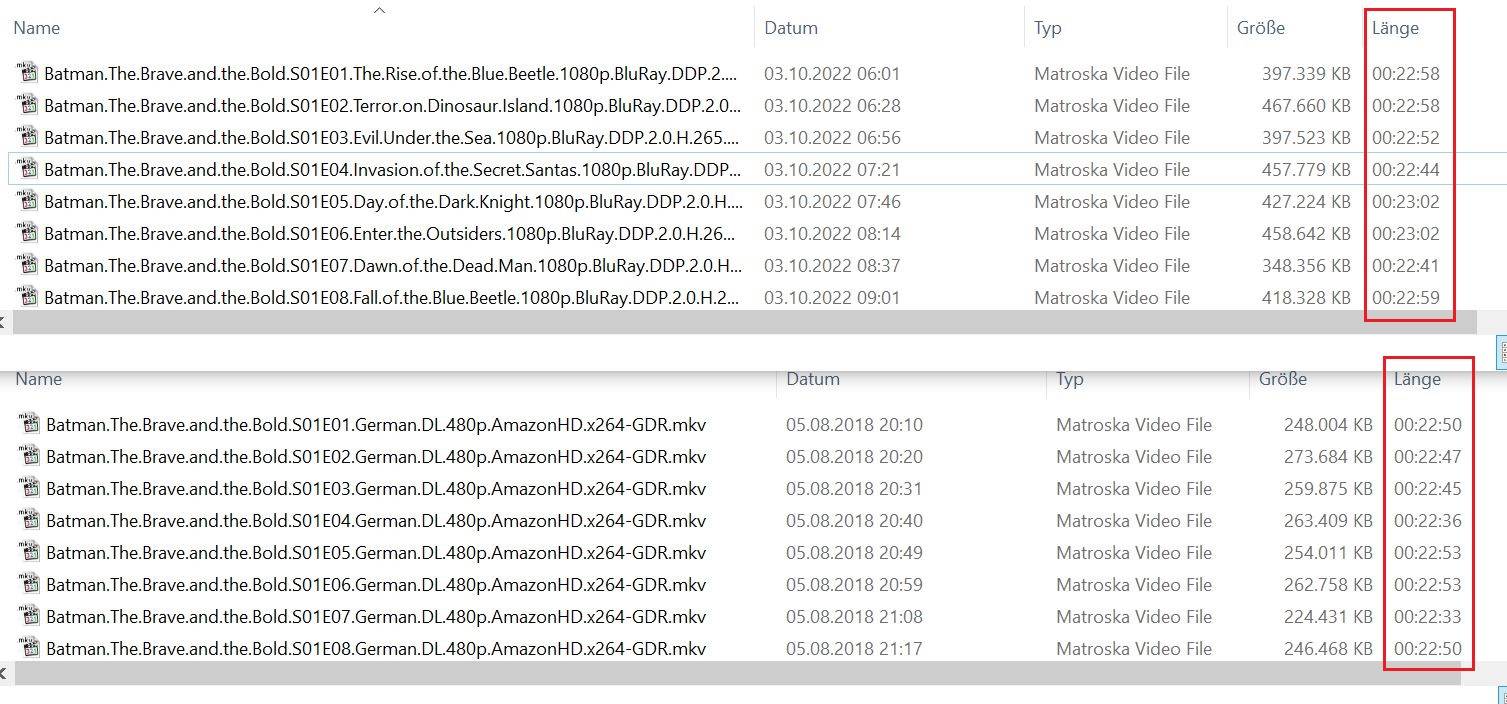Sort lower list by Größe column
This screenshot has height=704, width=1507.
click(1283, 379)
